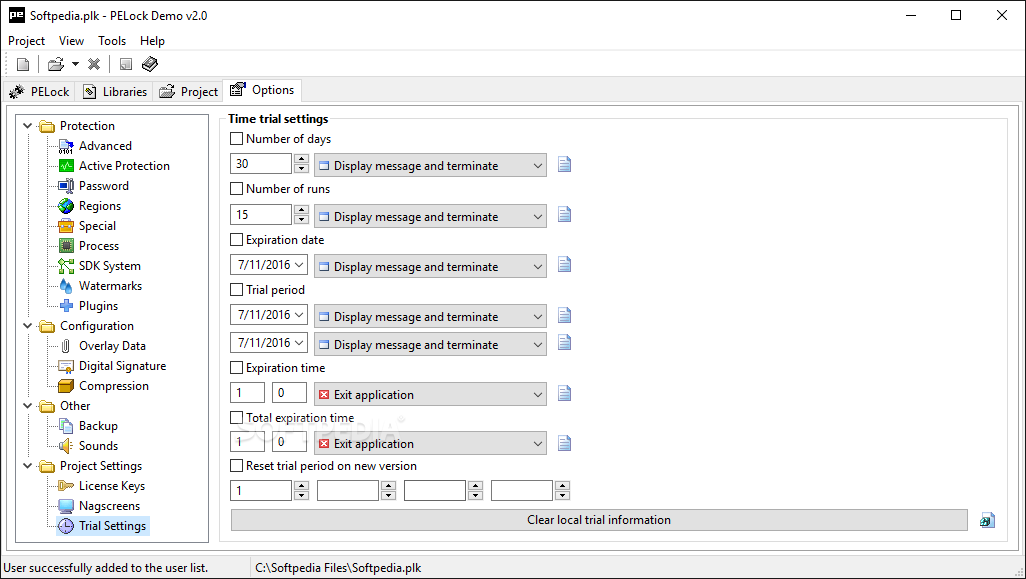The height and width of the screenshot is (579, 1026).
Task: Increase the number of days spinner
Action: pos(301,159)
